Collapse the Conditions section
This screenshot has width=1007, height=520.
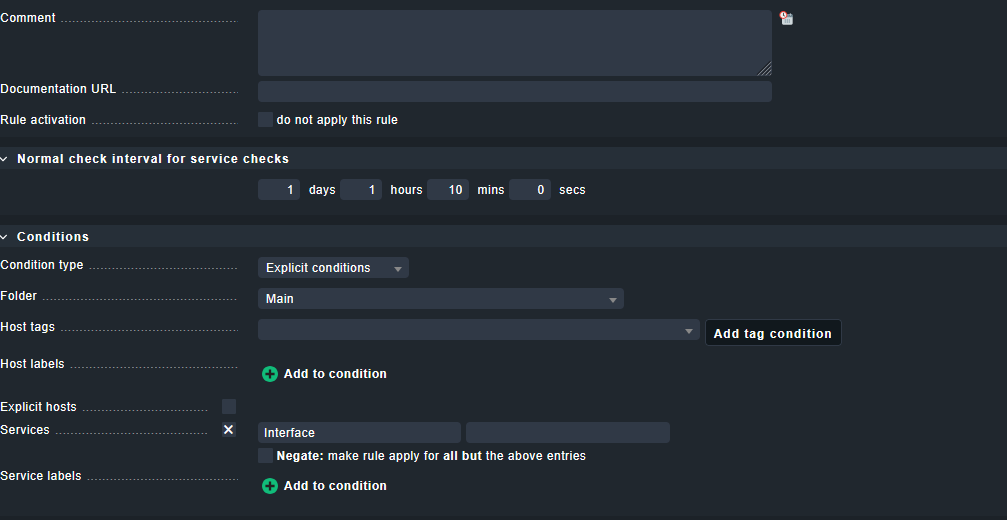(x=6, y=237)
